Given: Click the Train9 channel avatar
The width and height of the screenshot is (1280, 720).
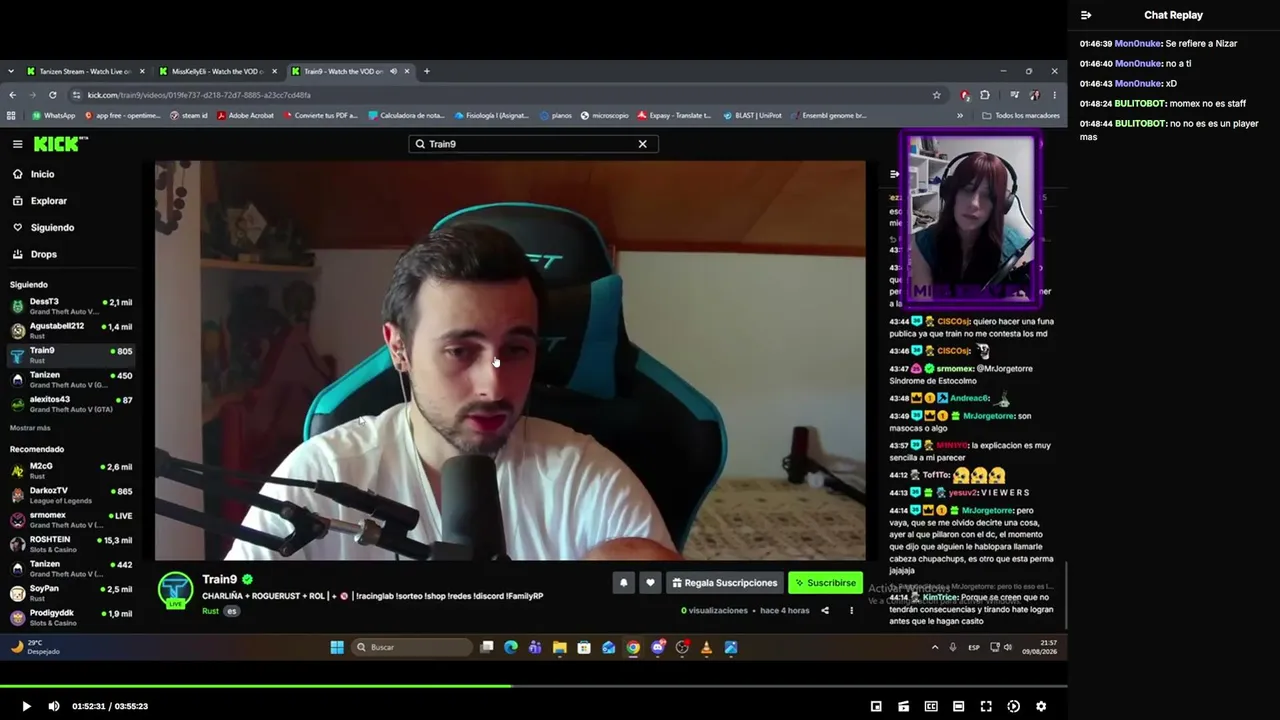Looking at the screenshot, I should coord(176,590).
